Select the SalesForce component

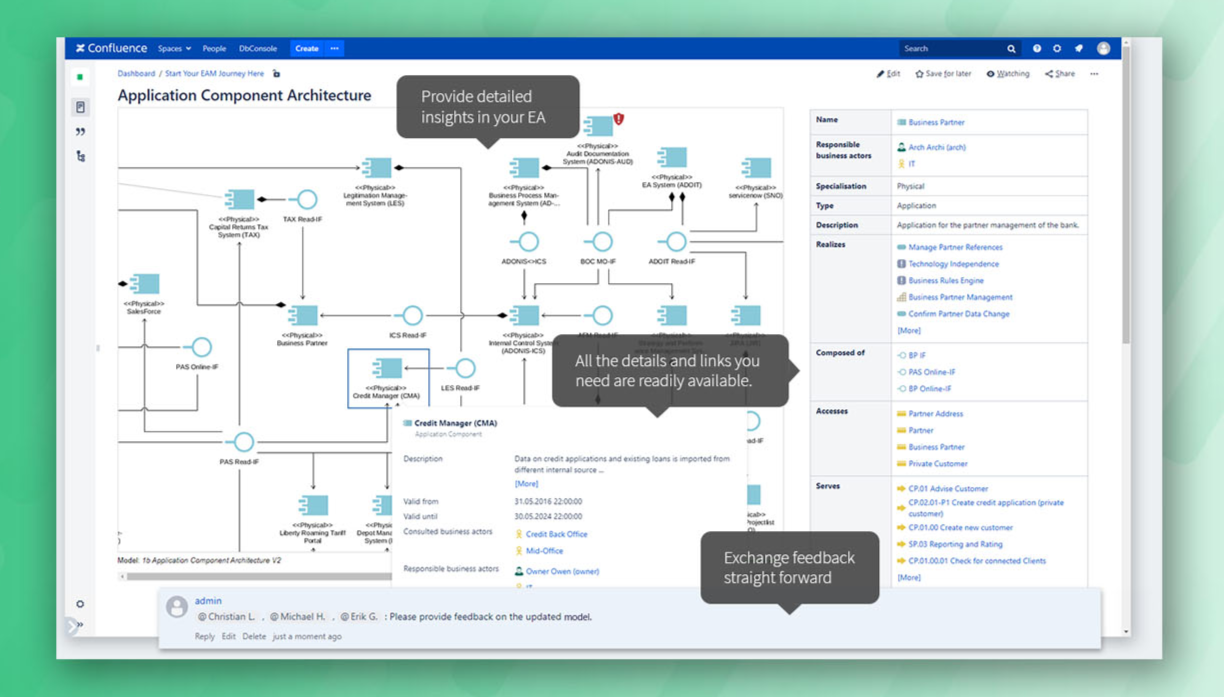[144, 284]
